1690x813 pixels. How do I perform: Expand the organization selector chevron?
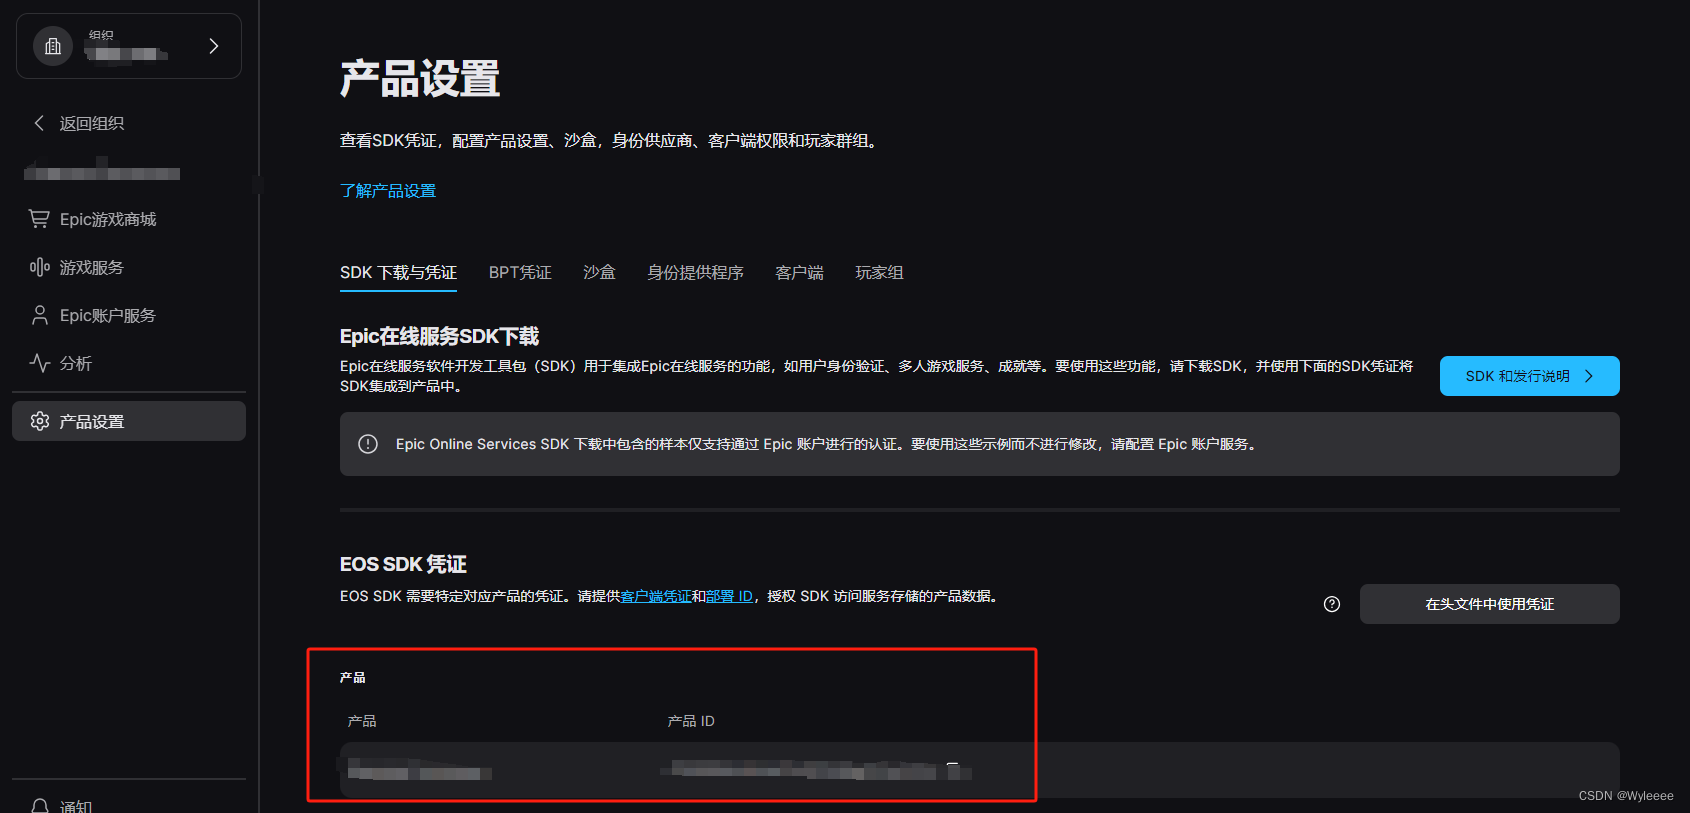click(213, 46)
